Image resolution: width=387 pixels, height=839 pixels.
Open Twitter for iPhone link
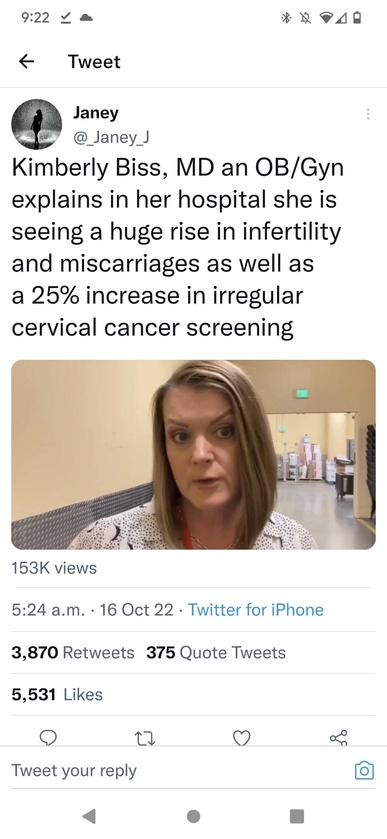(x=256, y=610)
